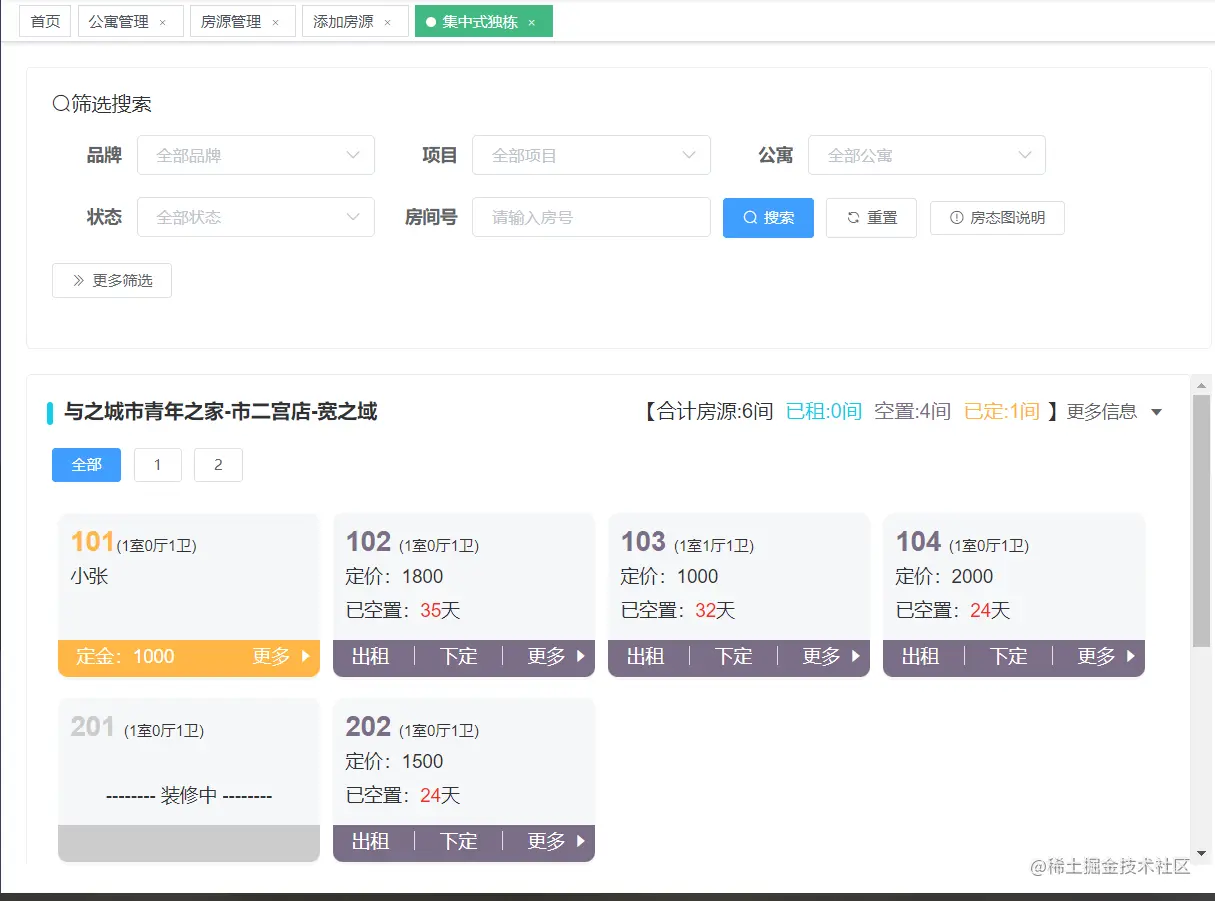Click the room list vertical scrollbar thumb
Viewport: 1215px width, 901px height.
[1201, 522]
